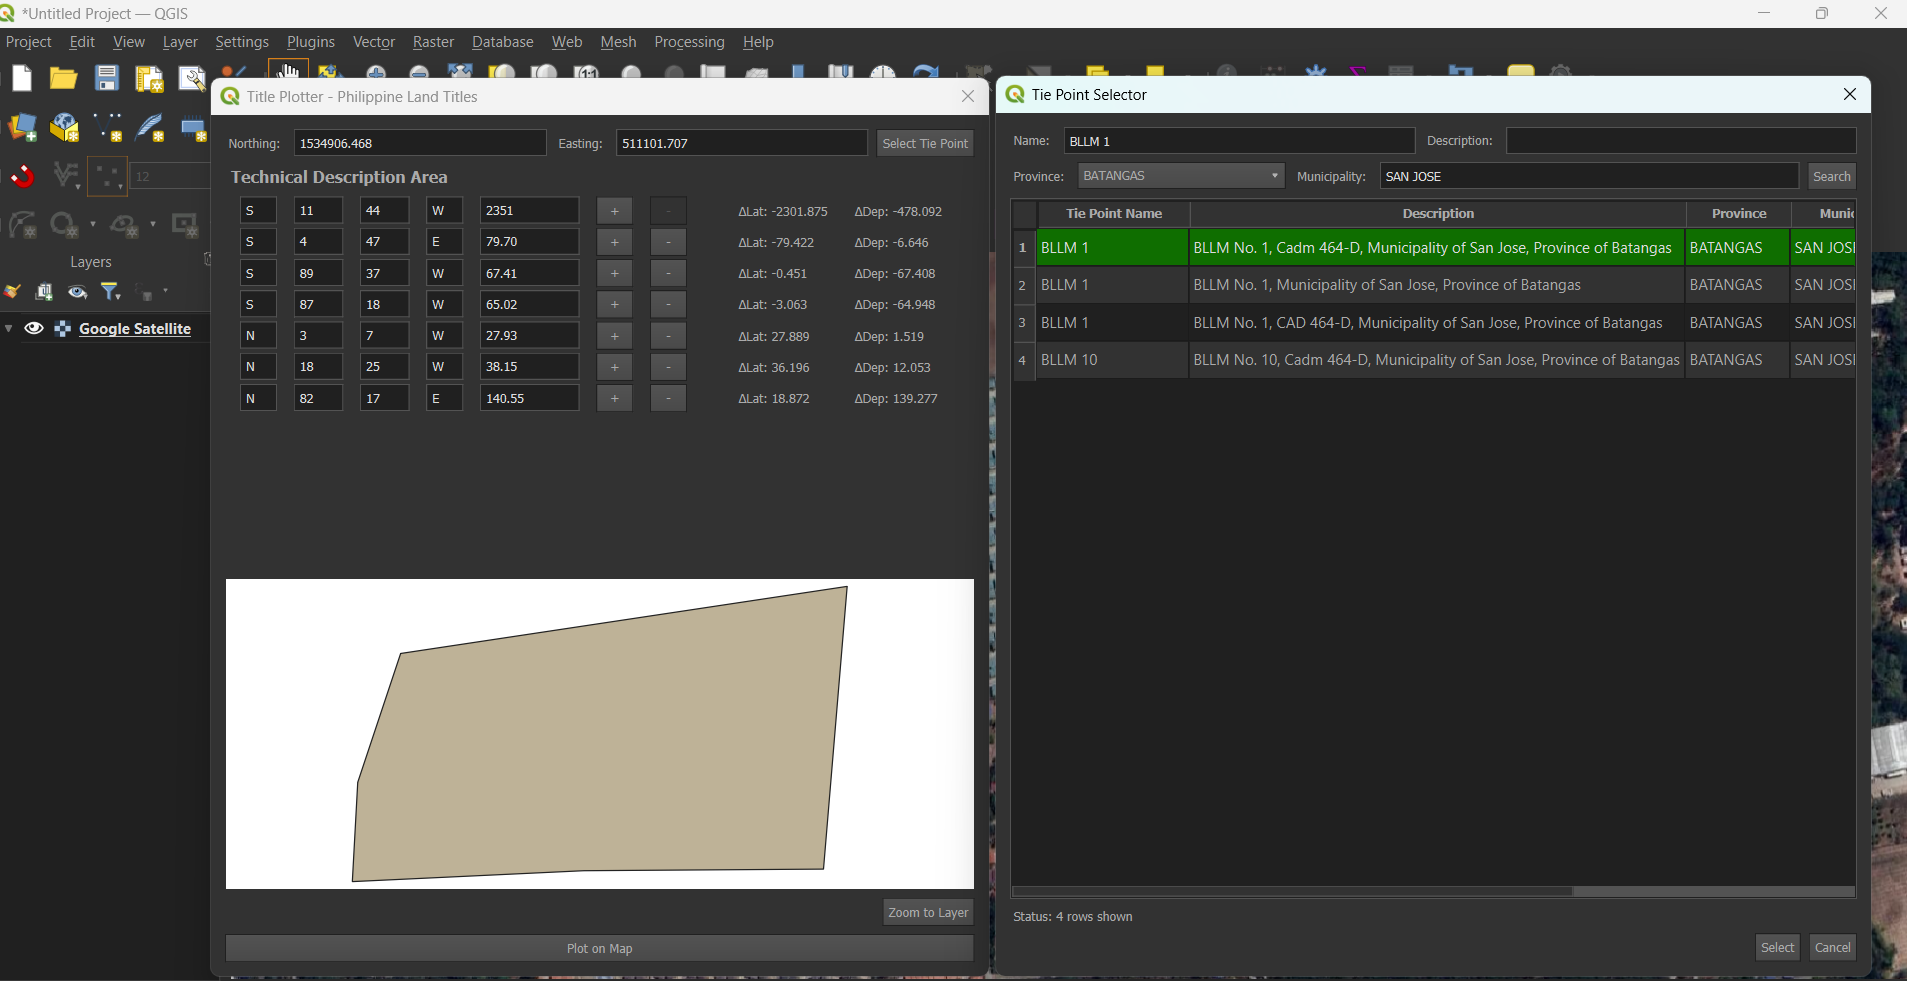Click the Easting input field
The height and width of the screenshot is (981, 1907).
point(741,143)
